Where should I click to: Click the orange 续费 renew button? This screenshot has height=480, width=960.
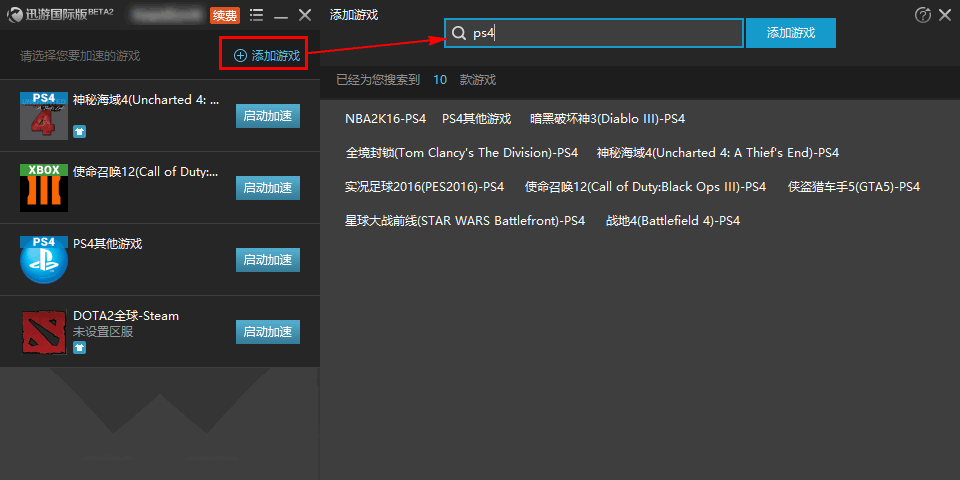[225, 15]
